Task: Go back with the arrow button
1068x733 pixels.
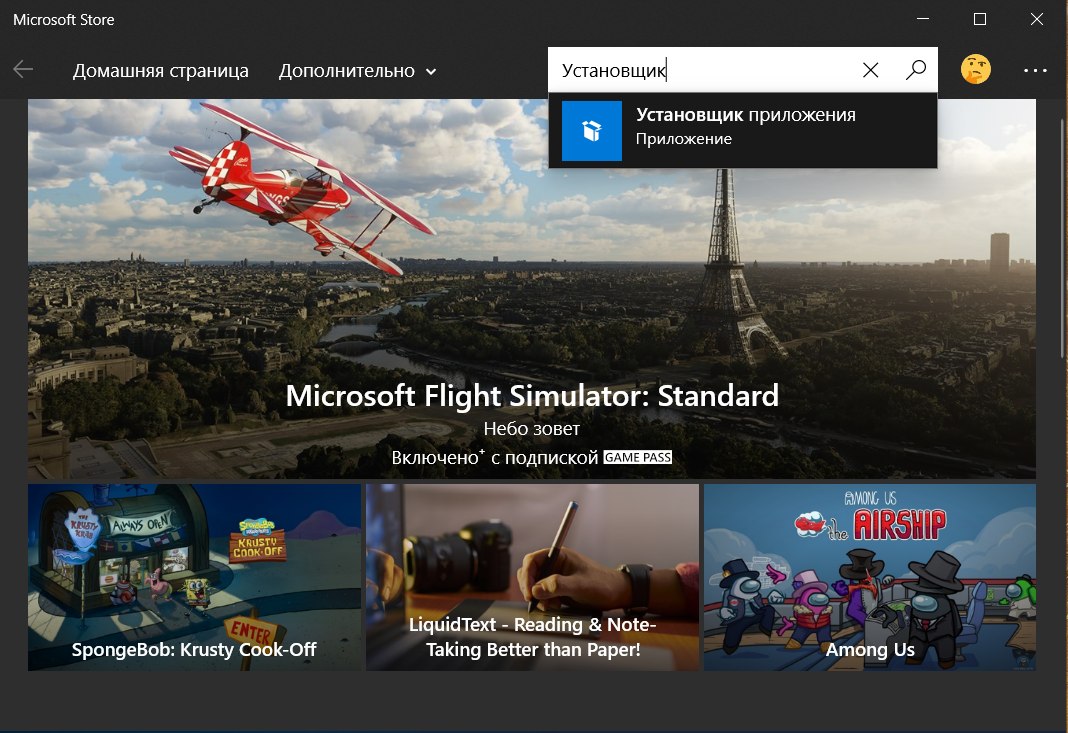Action: point(23,69)
